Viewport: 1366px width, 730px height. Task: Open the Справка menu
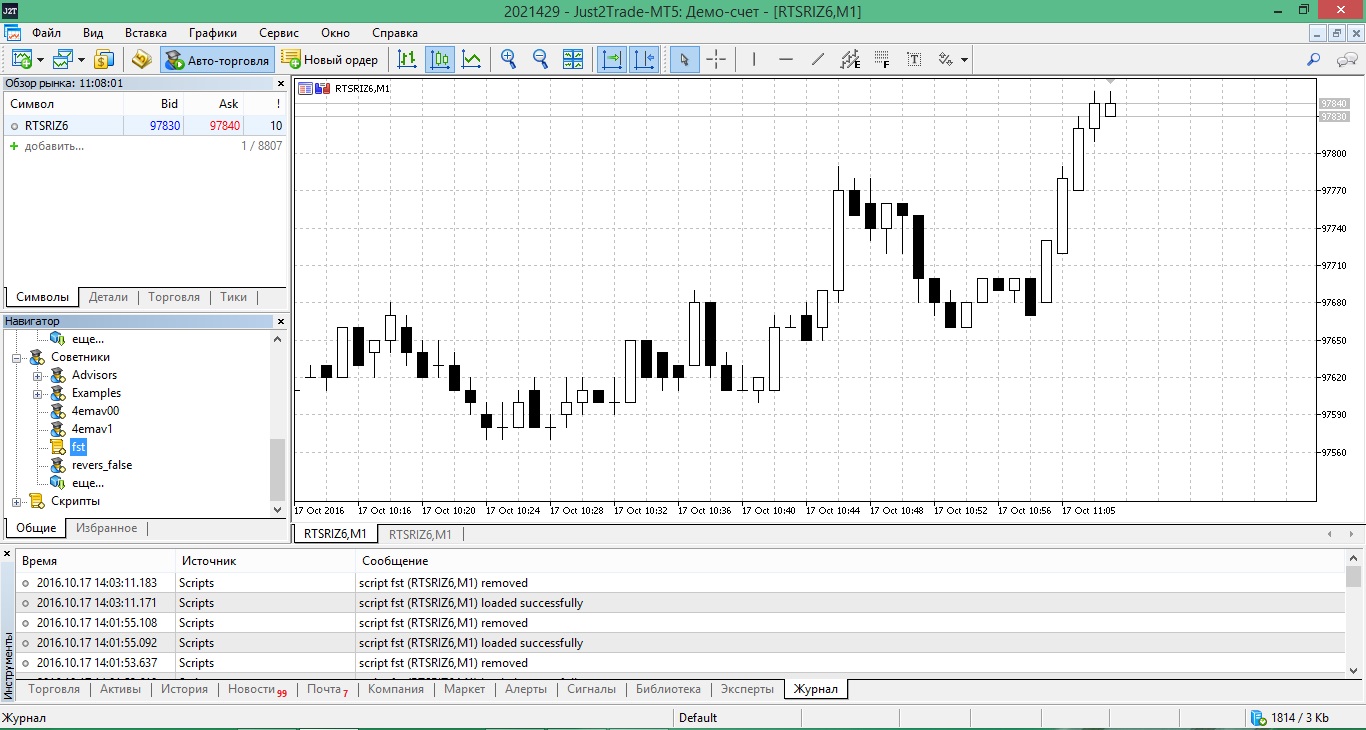[395, 33]
